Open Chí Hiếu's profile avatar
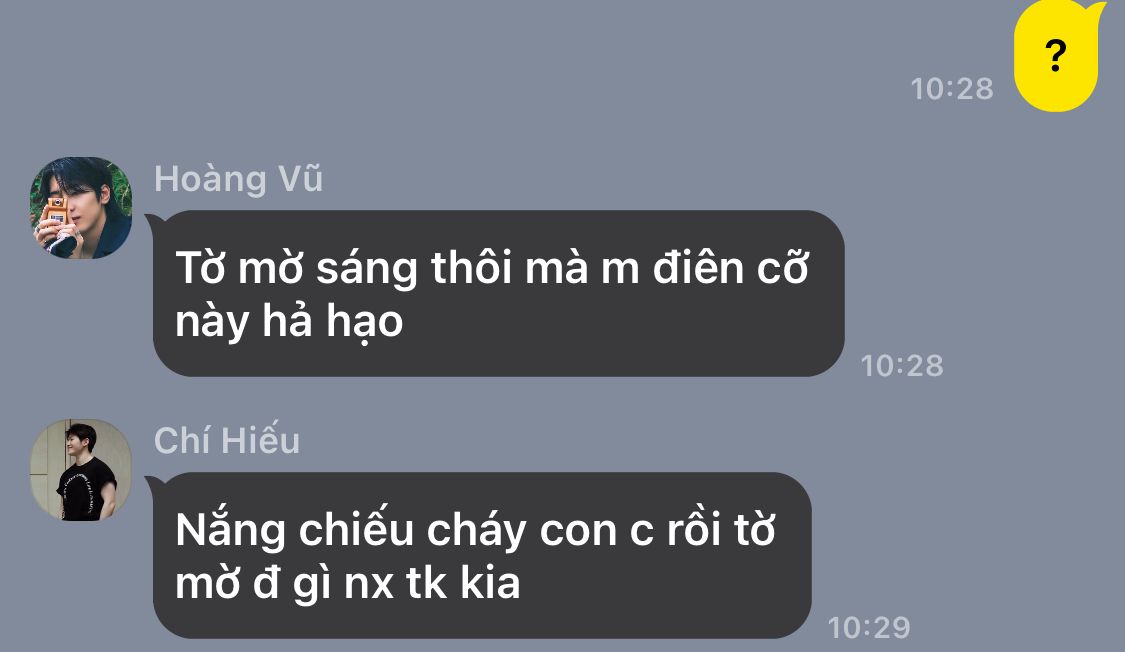 point(81,470)
